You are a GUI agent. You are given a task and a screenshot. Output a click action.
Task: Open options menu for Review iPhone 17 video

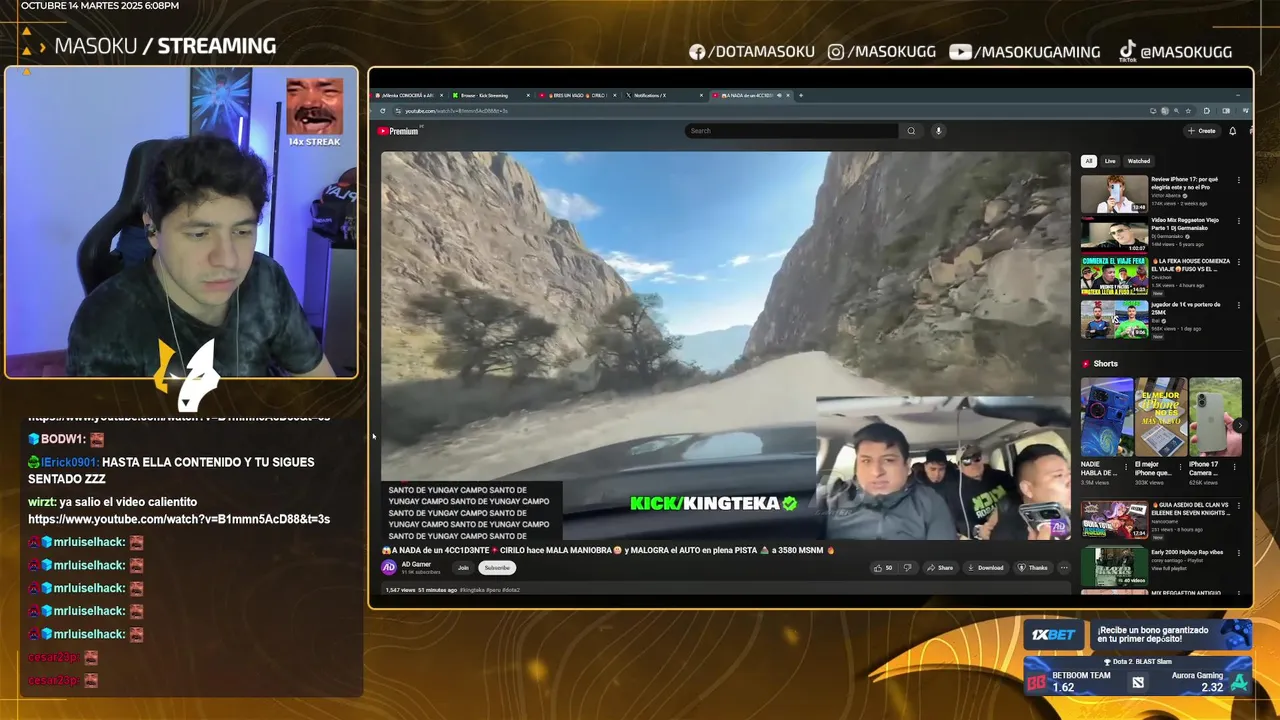[1239, 181]
